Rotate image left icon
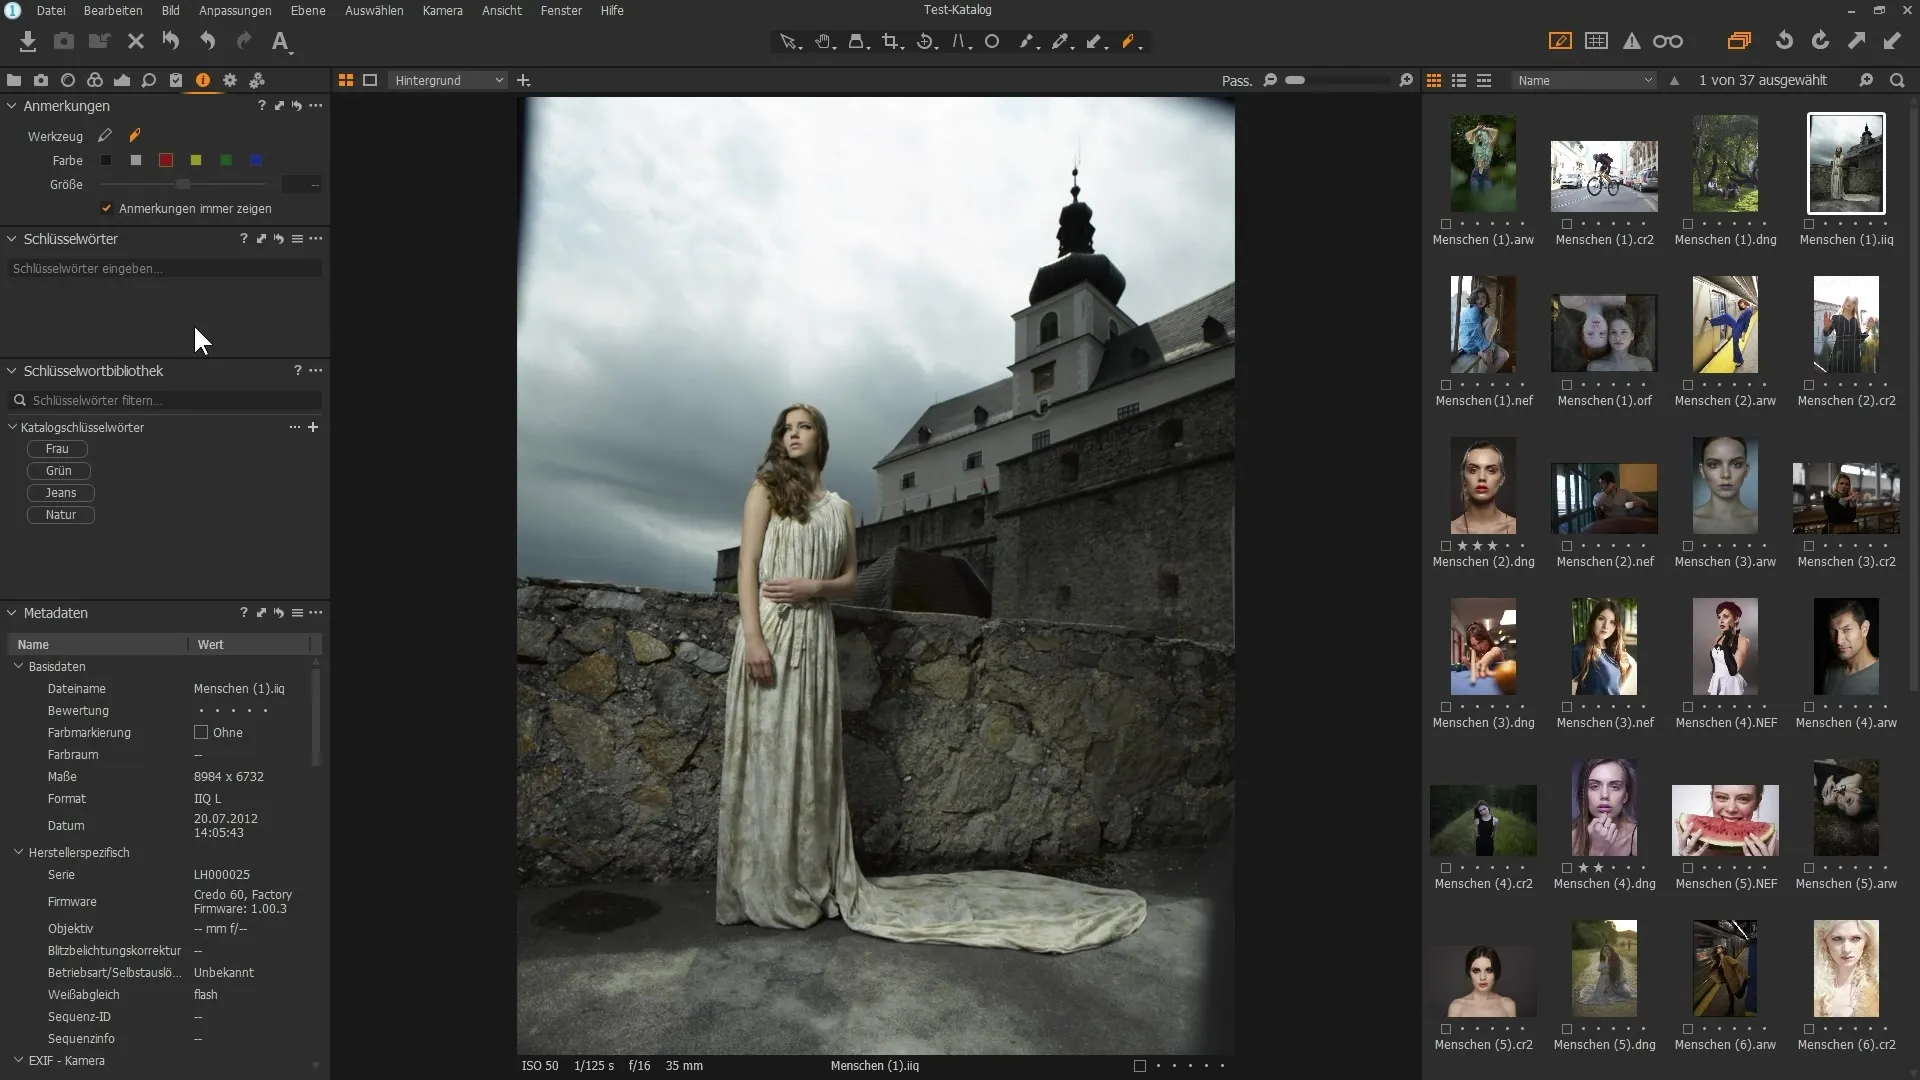The height and width of the screenshot is (1080, 1920). pyautogui.click(x=1784, y=41)
